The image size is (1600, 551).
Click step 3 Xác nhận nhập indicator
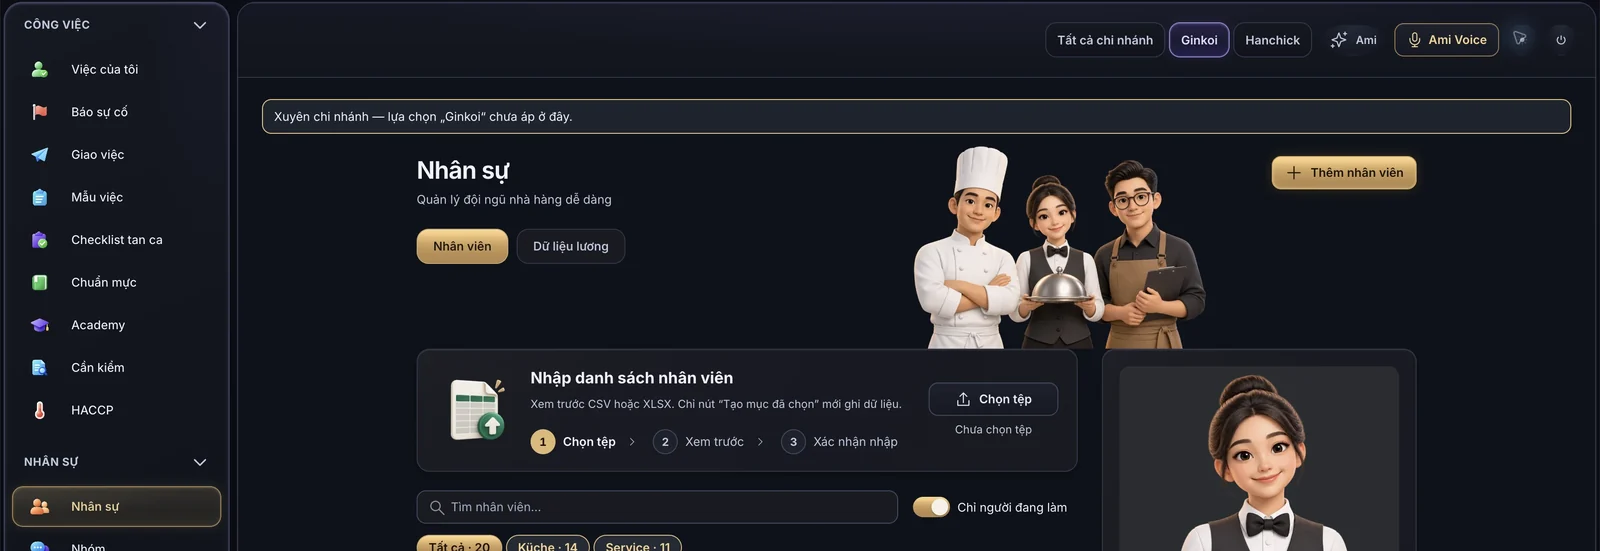(x=840, y=442)
